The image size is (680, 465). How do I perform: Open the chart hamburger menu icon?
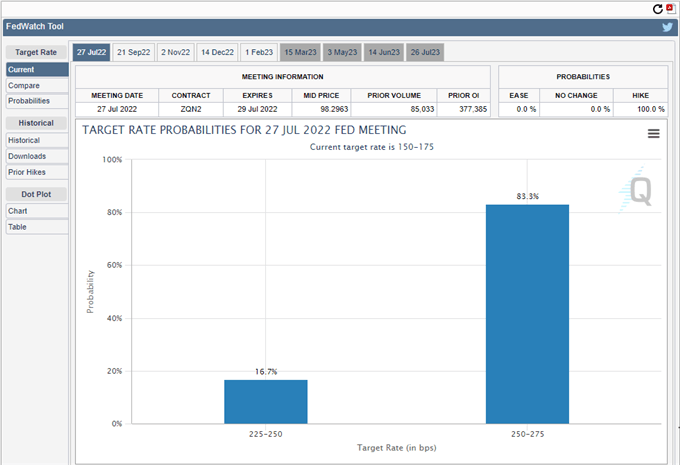(654, 134)
